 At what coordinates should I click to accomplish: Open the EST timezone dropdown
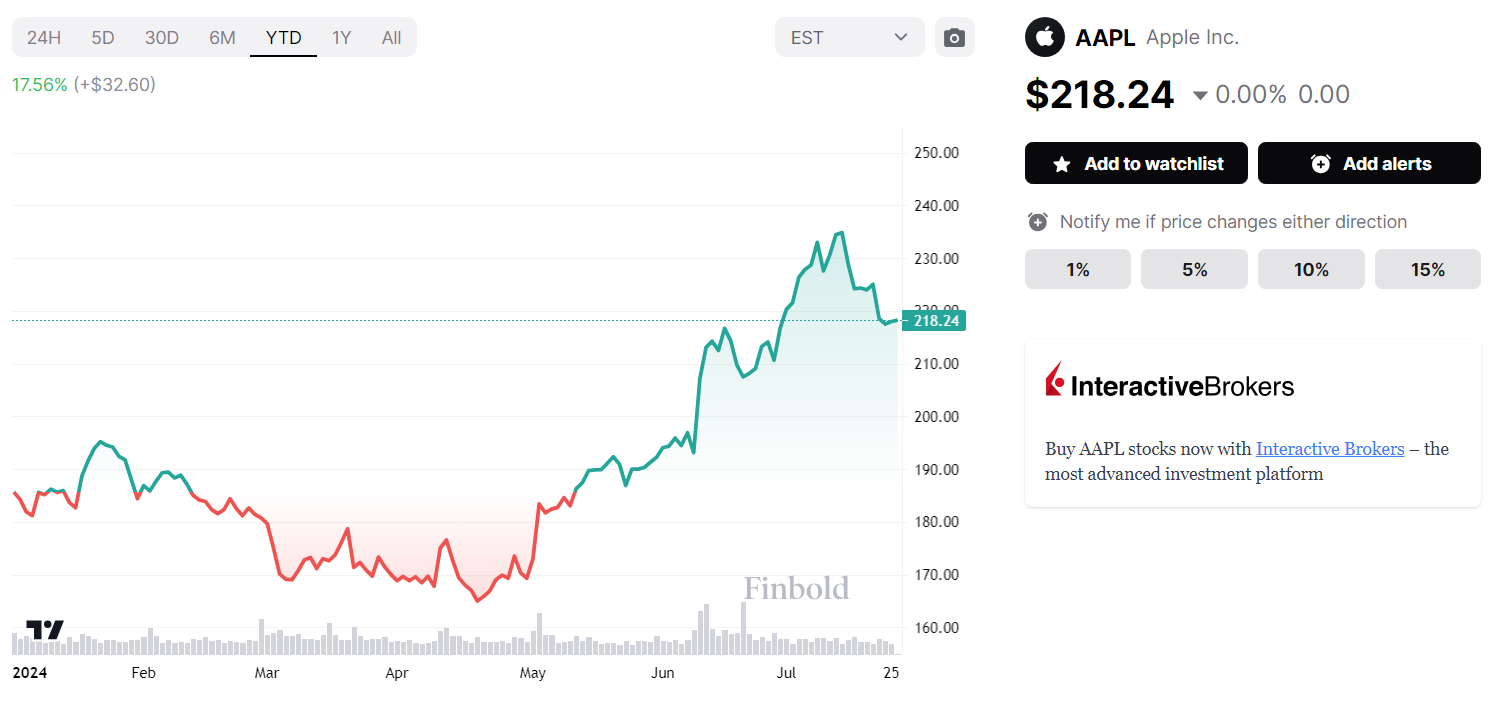pos(849,38)
